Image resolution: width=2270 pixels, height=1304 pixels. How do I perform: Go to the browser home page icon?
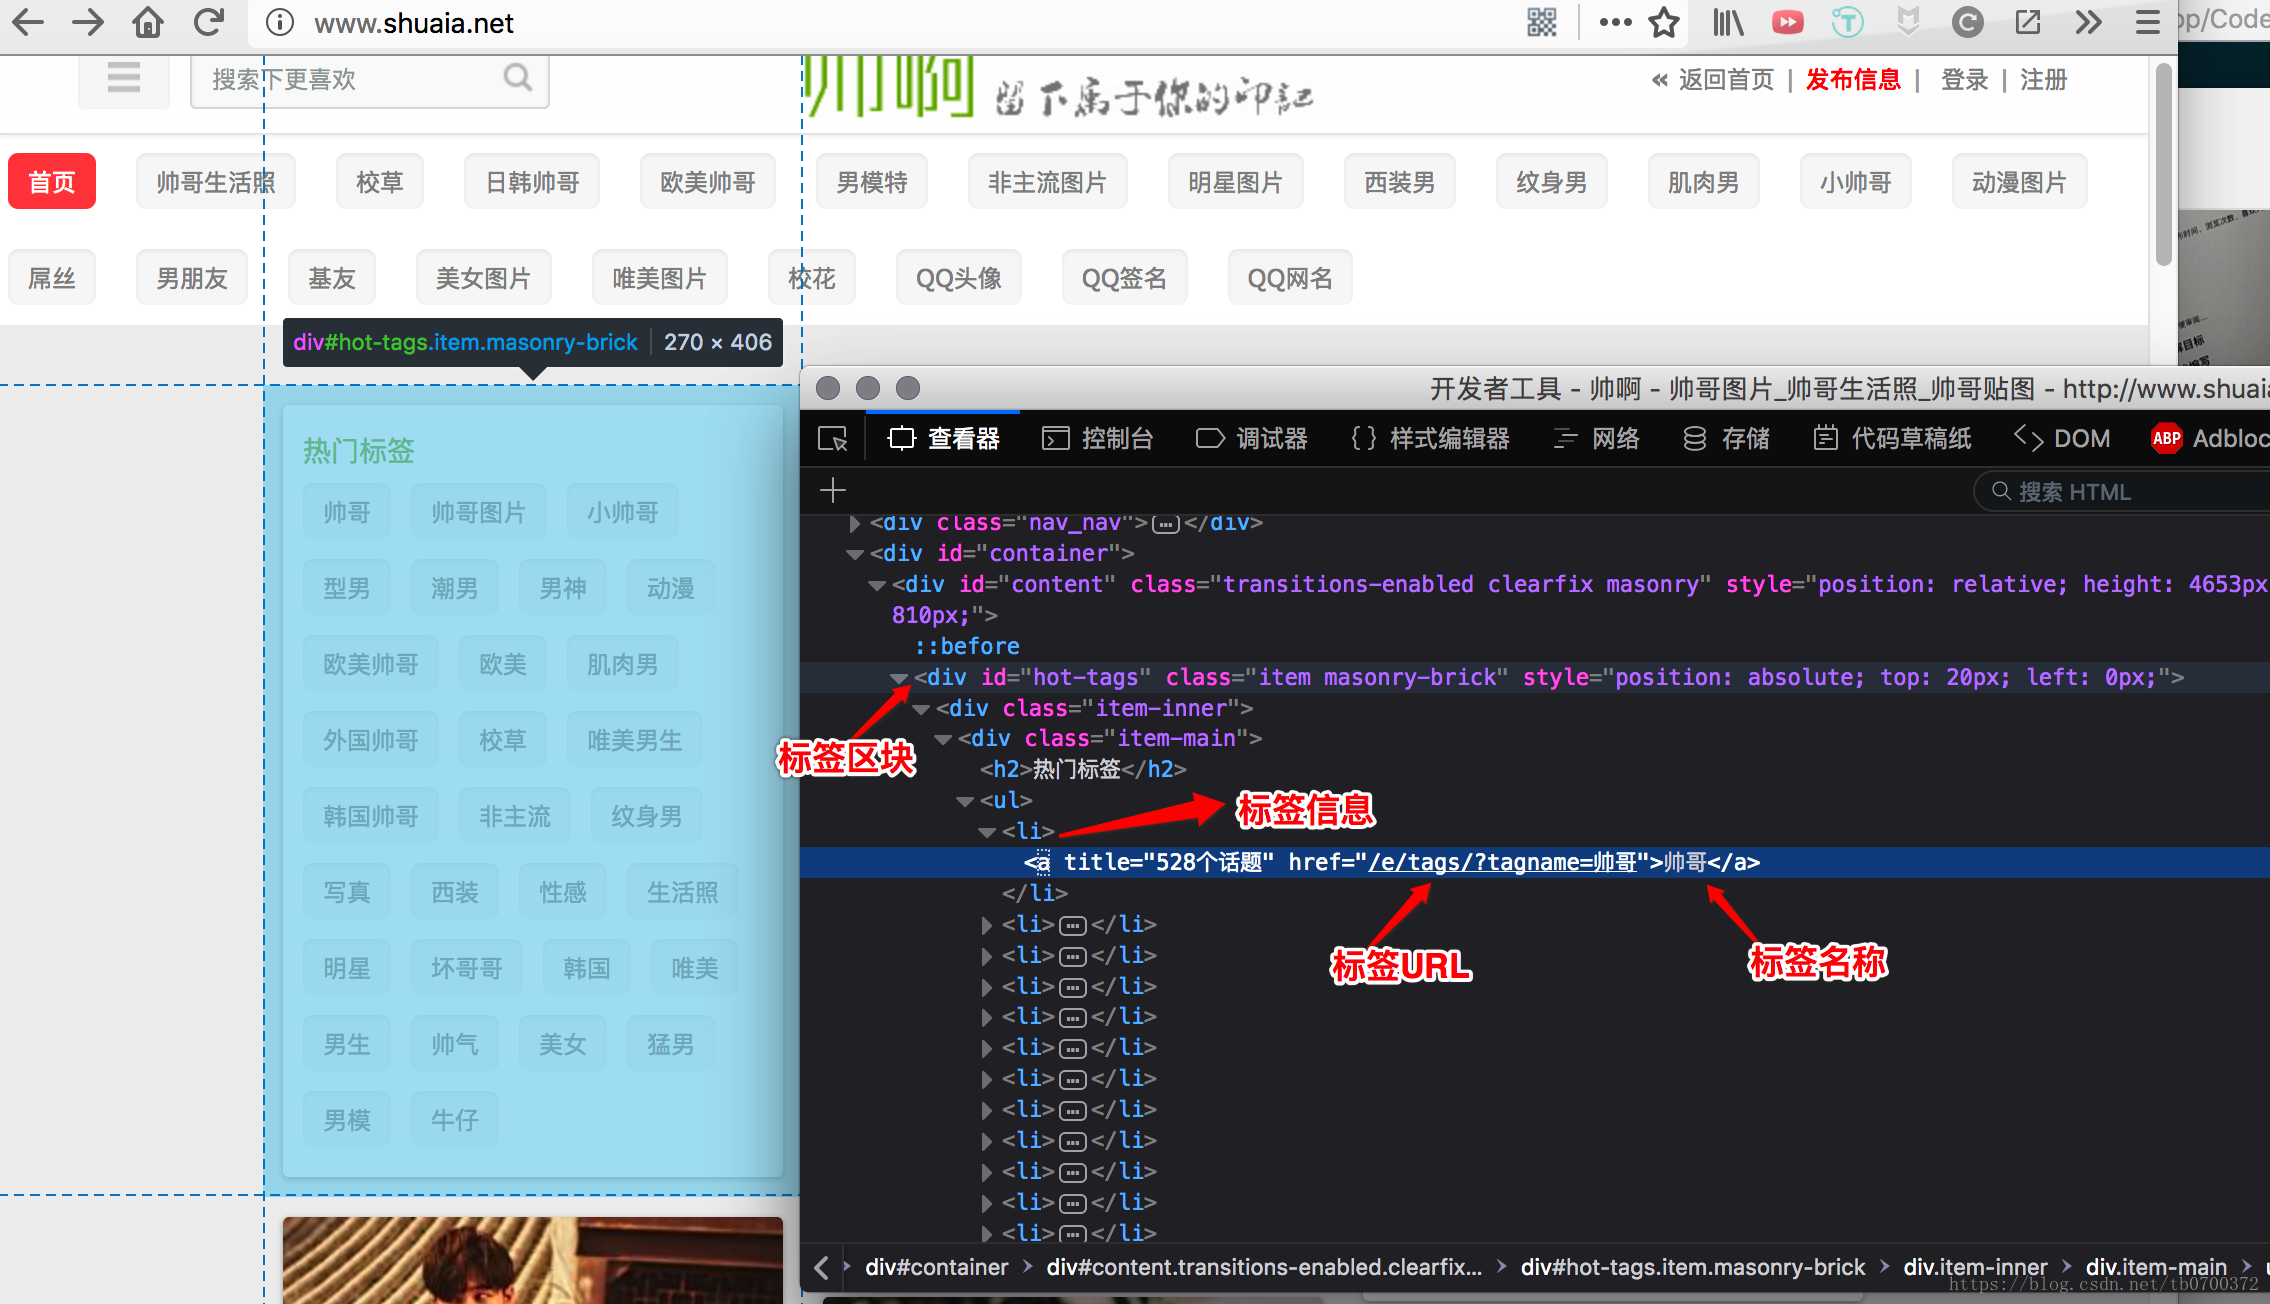pos(148,22)
